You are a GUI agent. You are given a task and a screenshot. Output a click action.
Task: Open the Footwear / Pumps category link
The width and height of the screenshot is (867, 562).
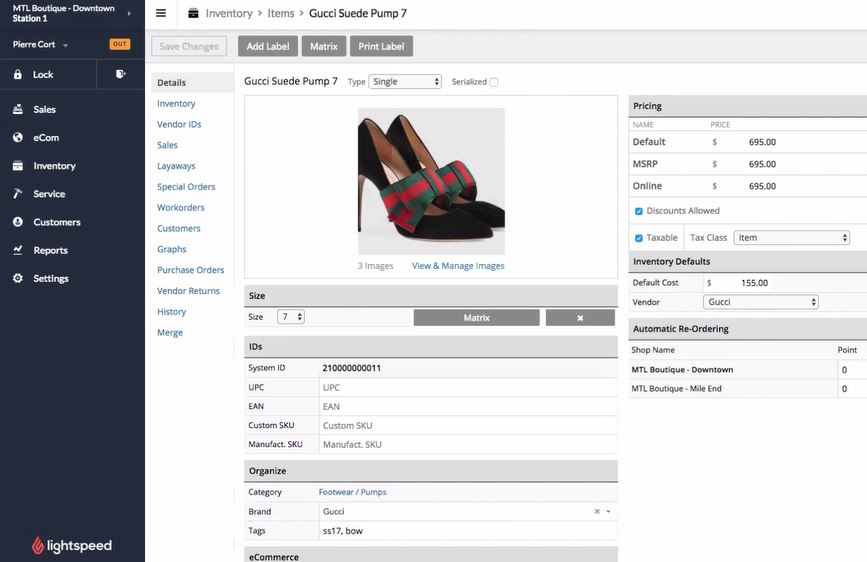[x=352, y=492]
